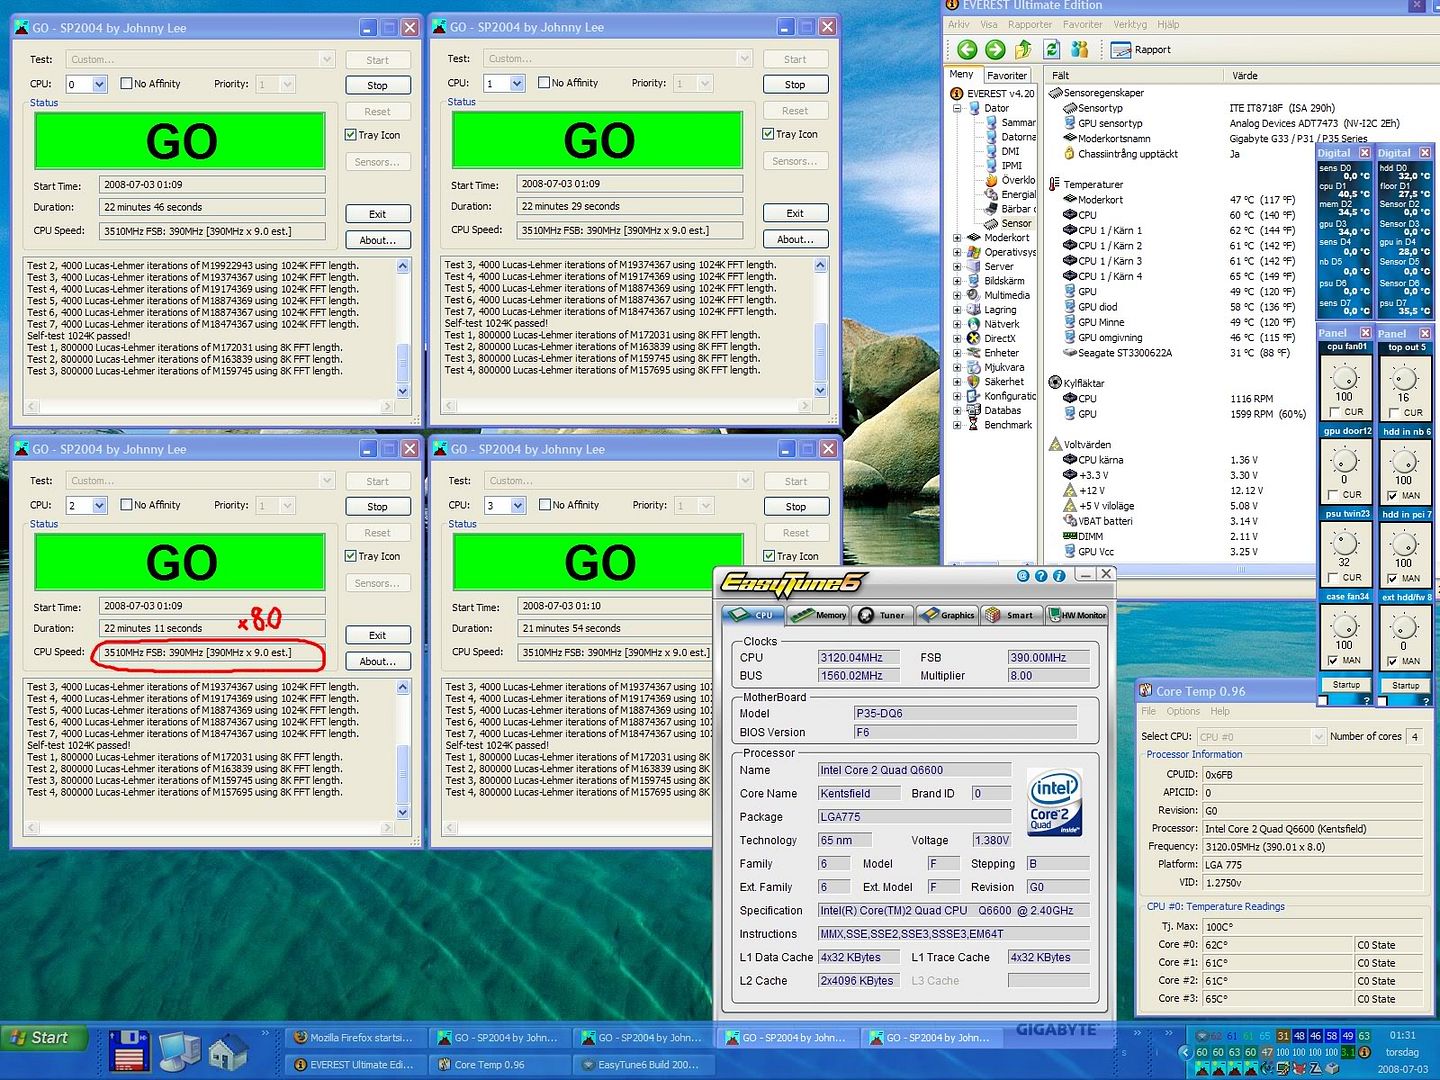
Task: Open the Options menu in Core Temp
Action: click(x=1183, y=712)
